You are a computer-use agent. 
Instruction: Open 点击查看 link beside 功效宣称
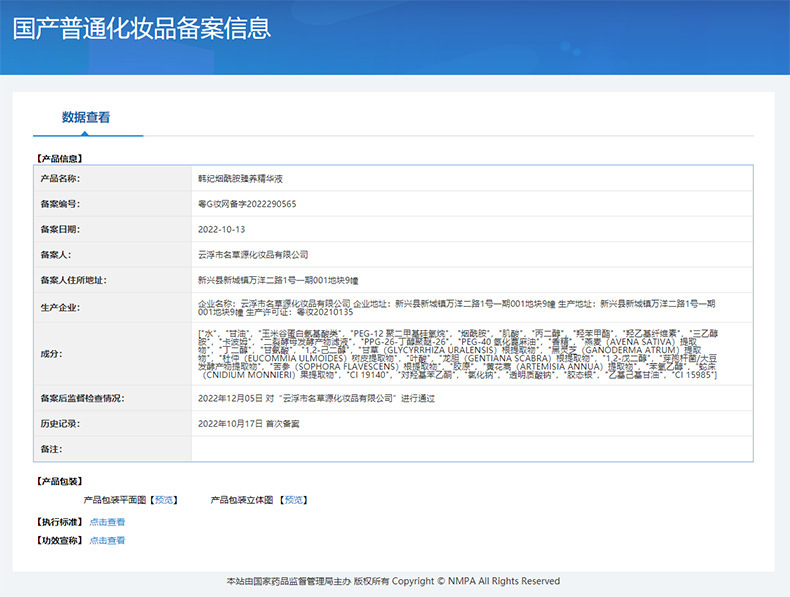pyautogui.click(x=107, y=540)
